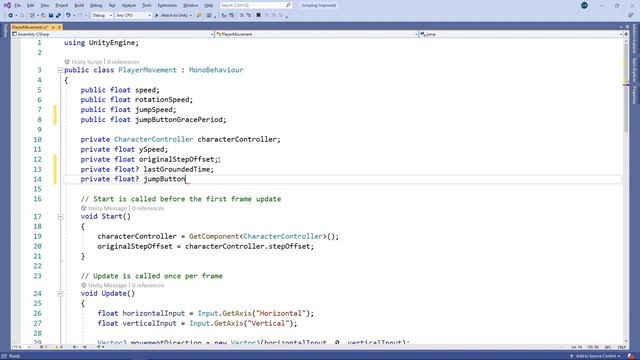This screenshot has width=640, height=360.
Task: Open the Window menu
Action: 190,5
